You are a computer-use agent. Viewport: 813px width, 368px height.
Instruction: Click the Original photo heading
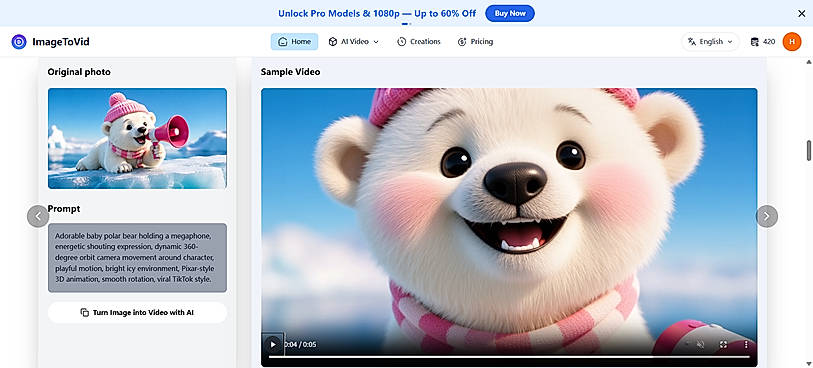(x=79, y=72)
